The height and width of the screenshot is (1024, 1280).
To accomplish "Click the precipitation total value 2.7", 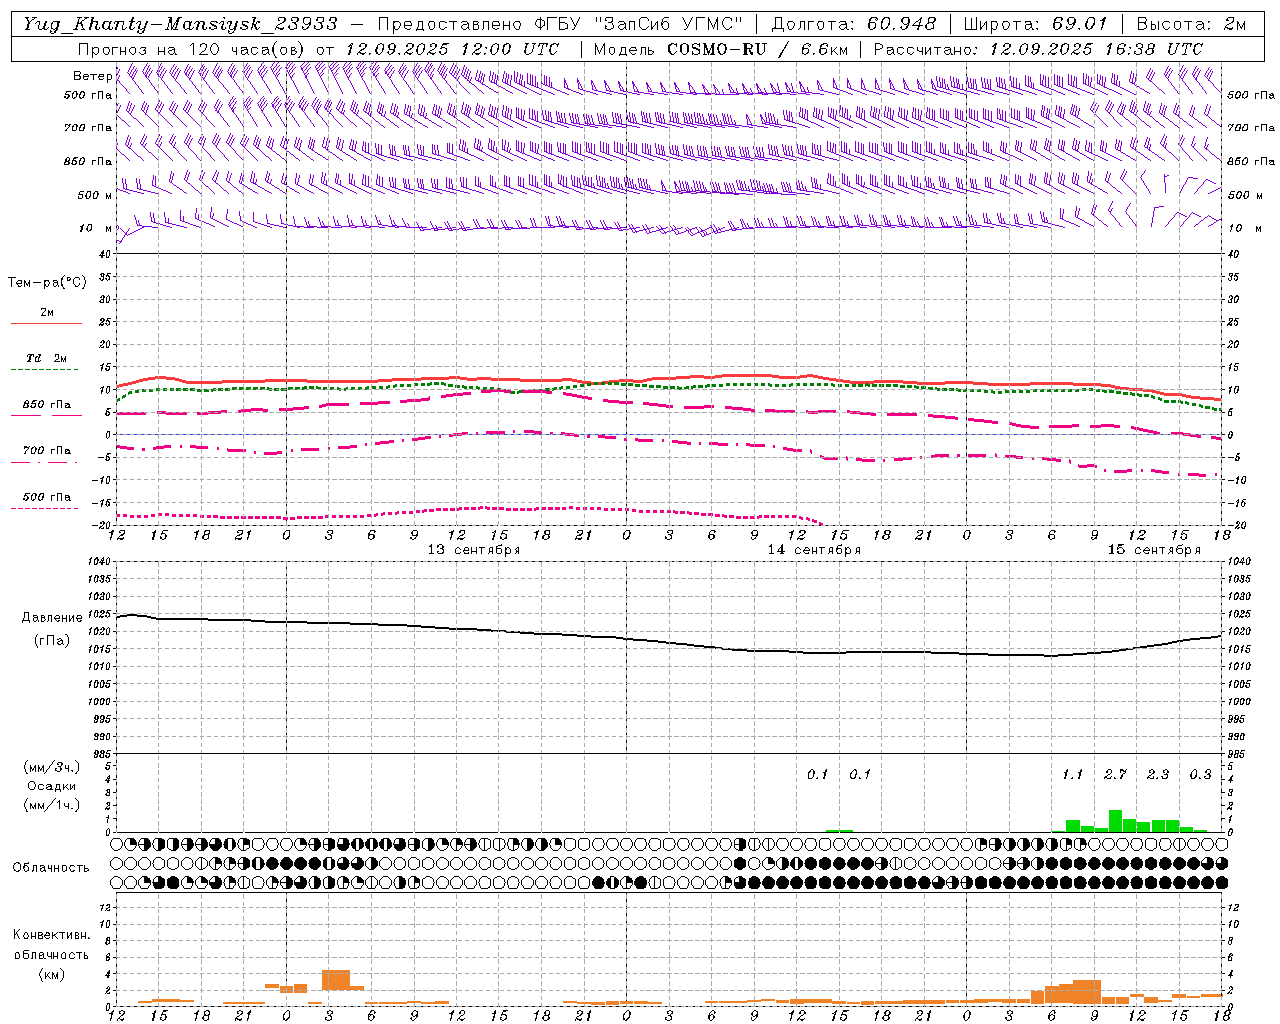I will pos(1115,774).
